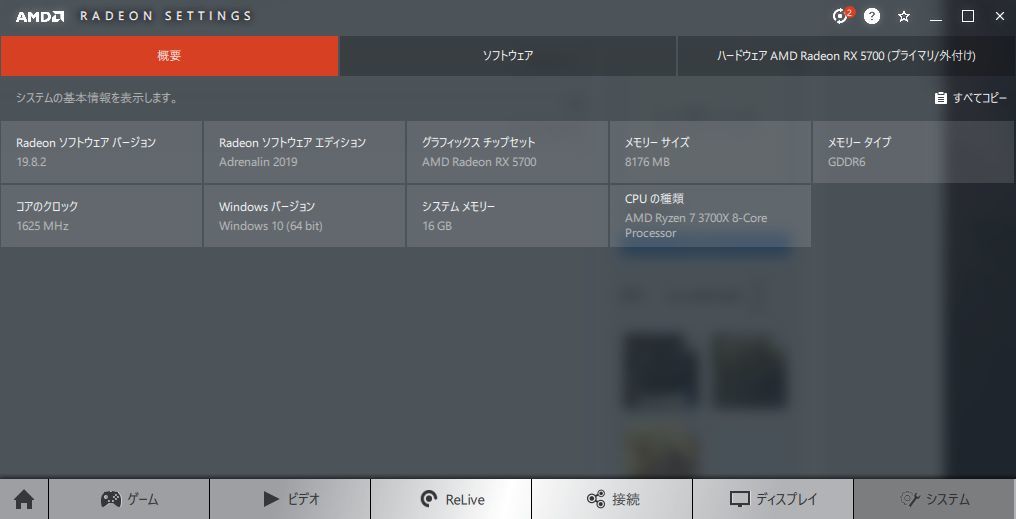1016x519 pixels.
Task: Click the clipboard copy-all icon
Action: click(x=940, y=98)
